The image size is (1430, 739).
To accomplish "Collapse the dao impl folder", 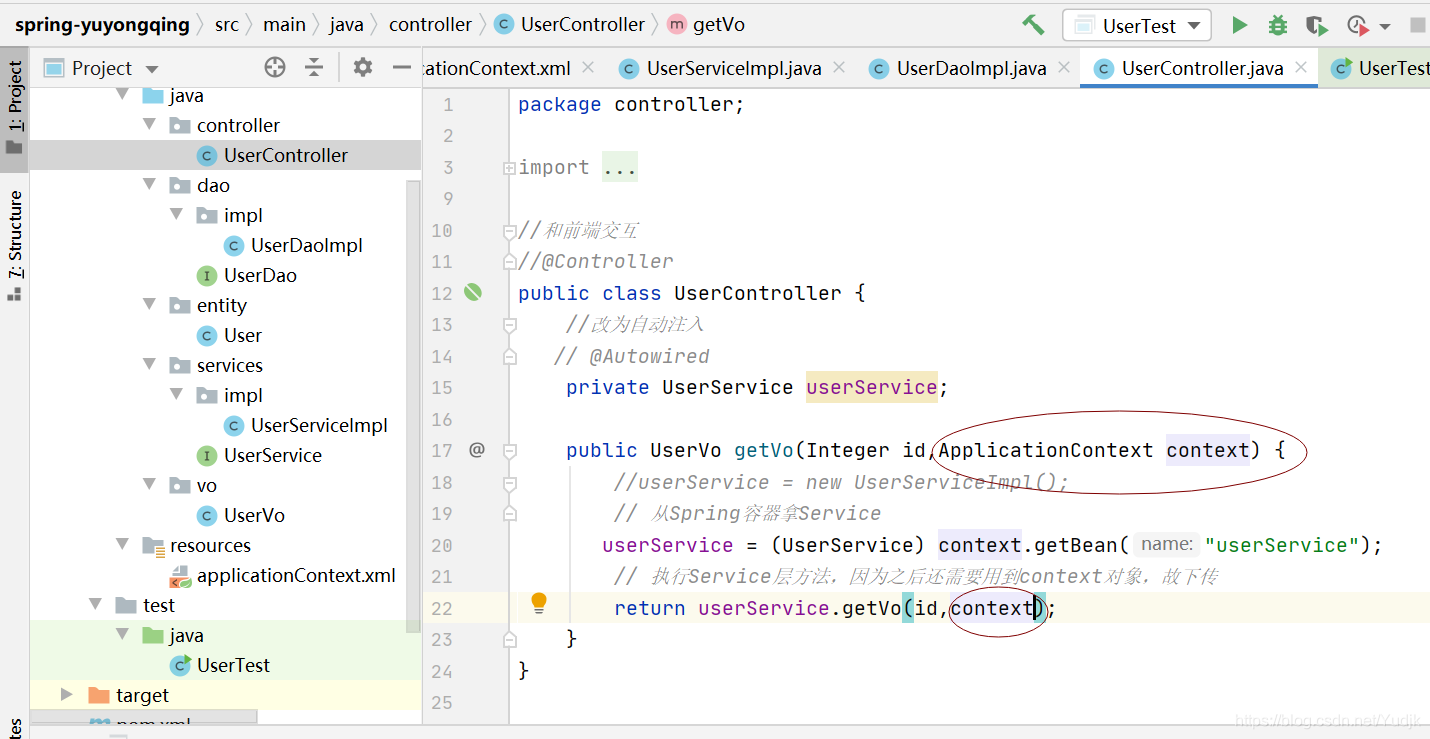I will [x=177, y=214].
